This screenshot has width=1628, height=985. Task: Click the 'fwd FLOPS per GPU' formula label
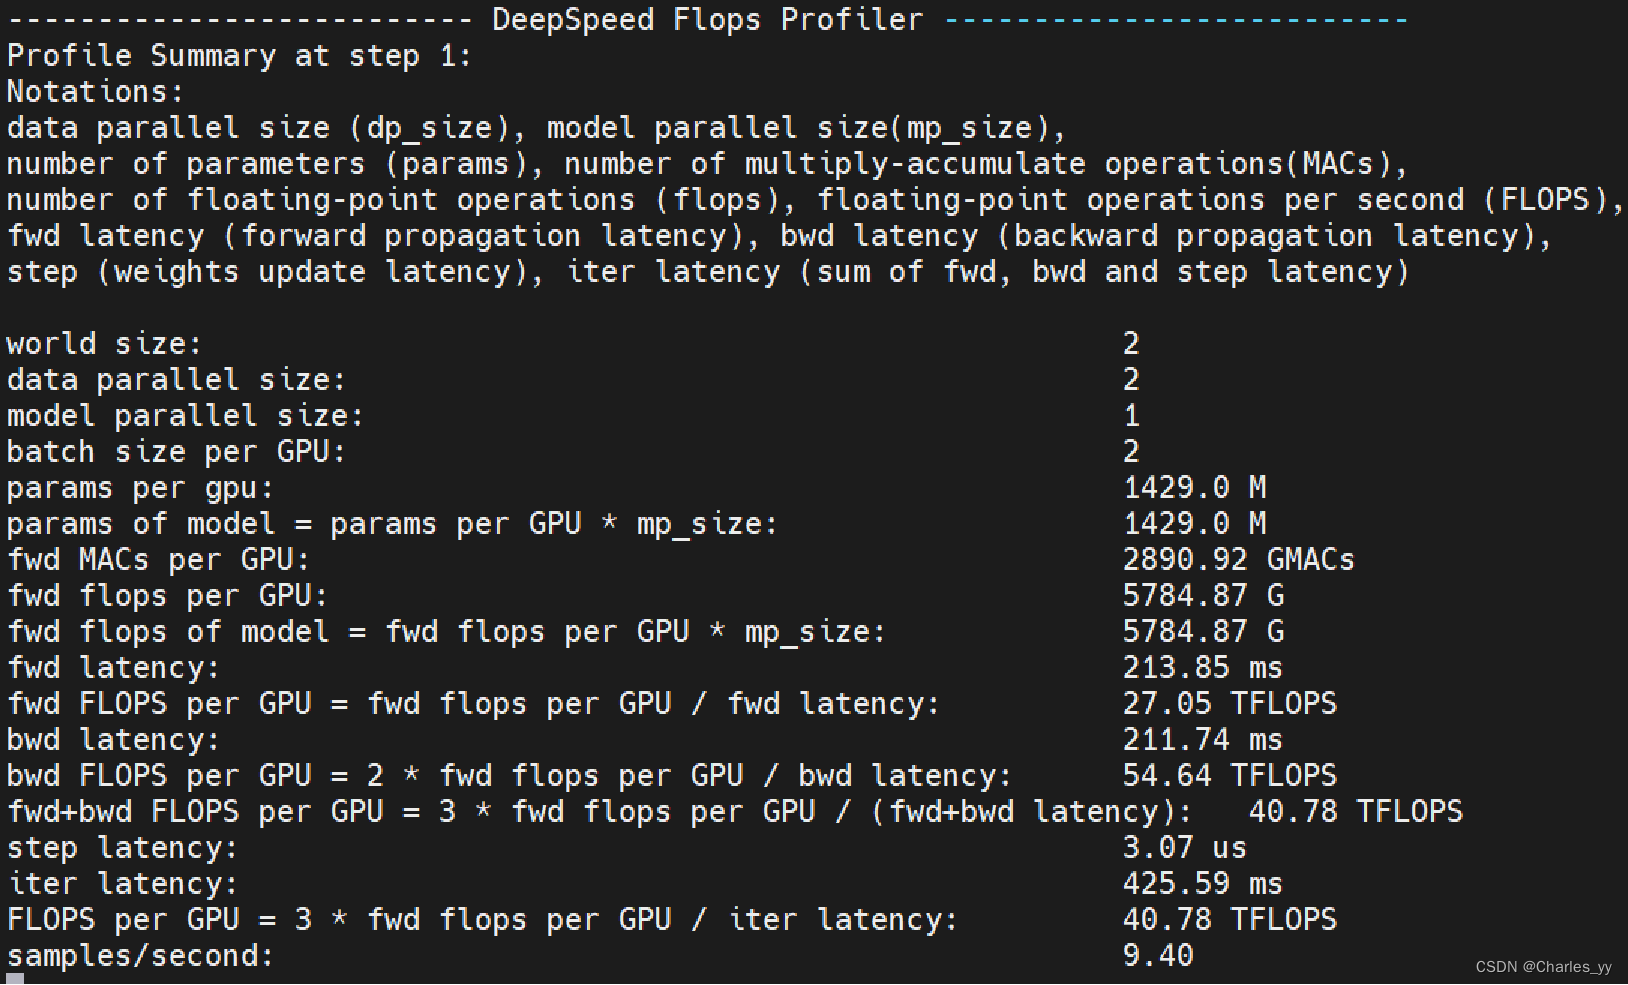point(473,704)
